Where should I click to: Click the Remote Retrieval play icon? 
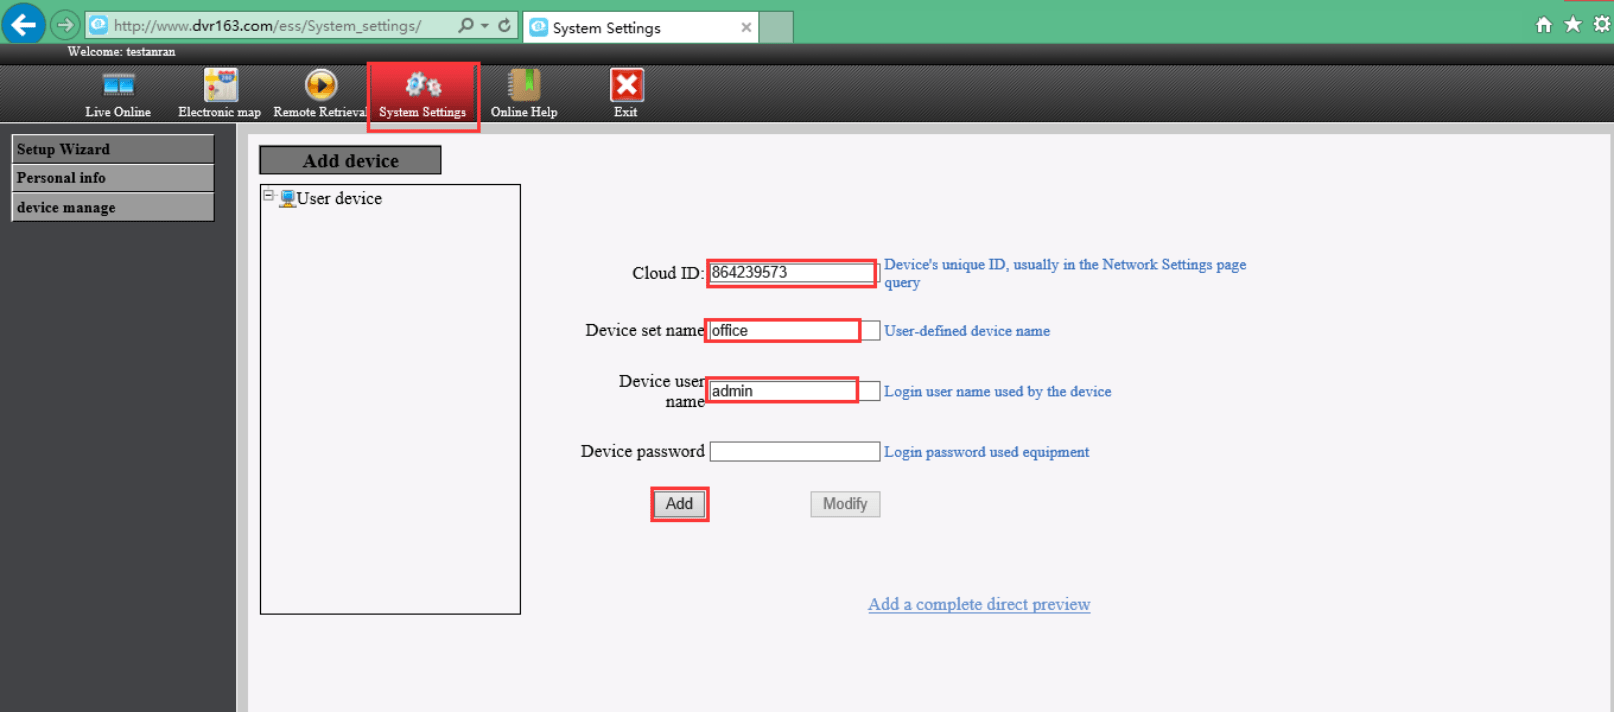320,86
